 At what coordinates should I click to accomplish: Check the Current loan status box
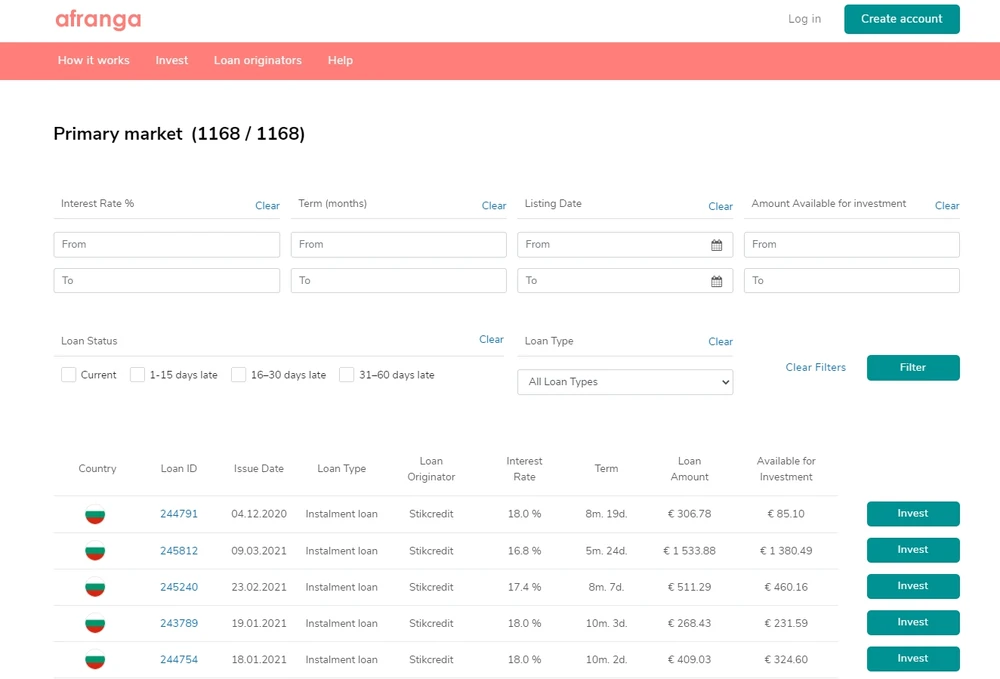[x=69, y=375]
